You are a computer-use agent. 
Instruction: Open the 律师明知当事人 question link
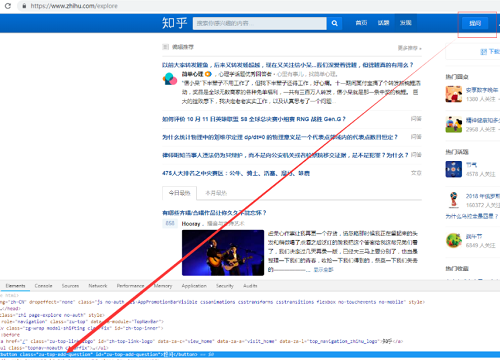(285, 155)
